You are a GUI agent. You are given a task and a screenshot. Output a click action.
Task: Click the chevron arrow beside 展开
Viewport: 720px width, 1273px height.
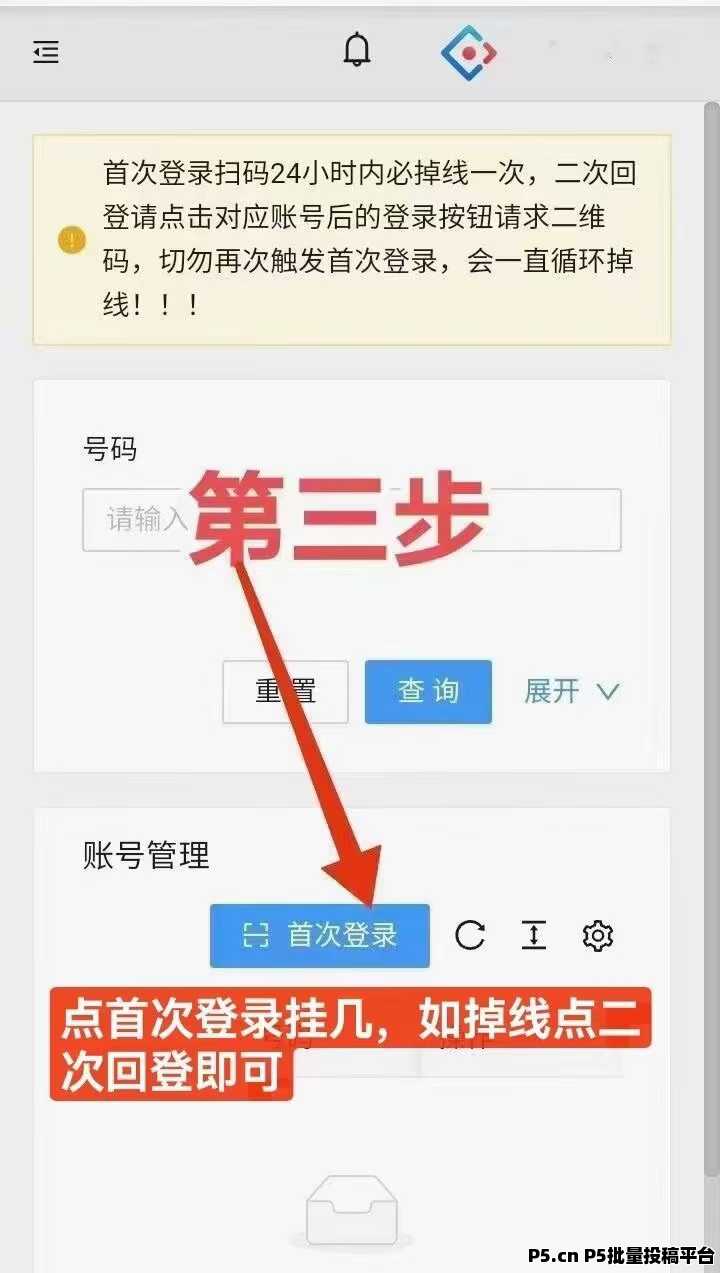coord(607,691)
